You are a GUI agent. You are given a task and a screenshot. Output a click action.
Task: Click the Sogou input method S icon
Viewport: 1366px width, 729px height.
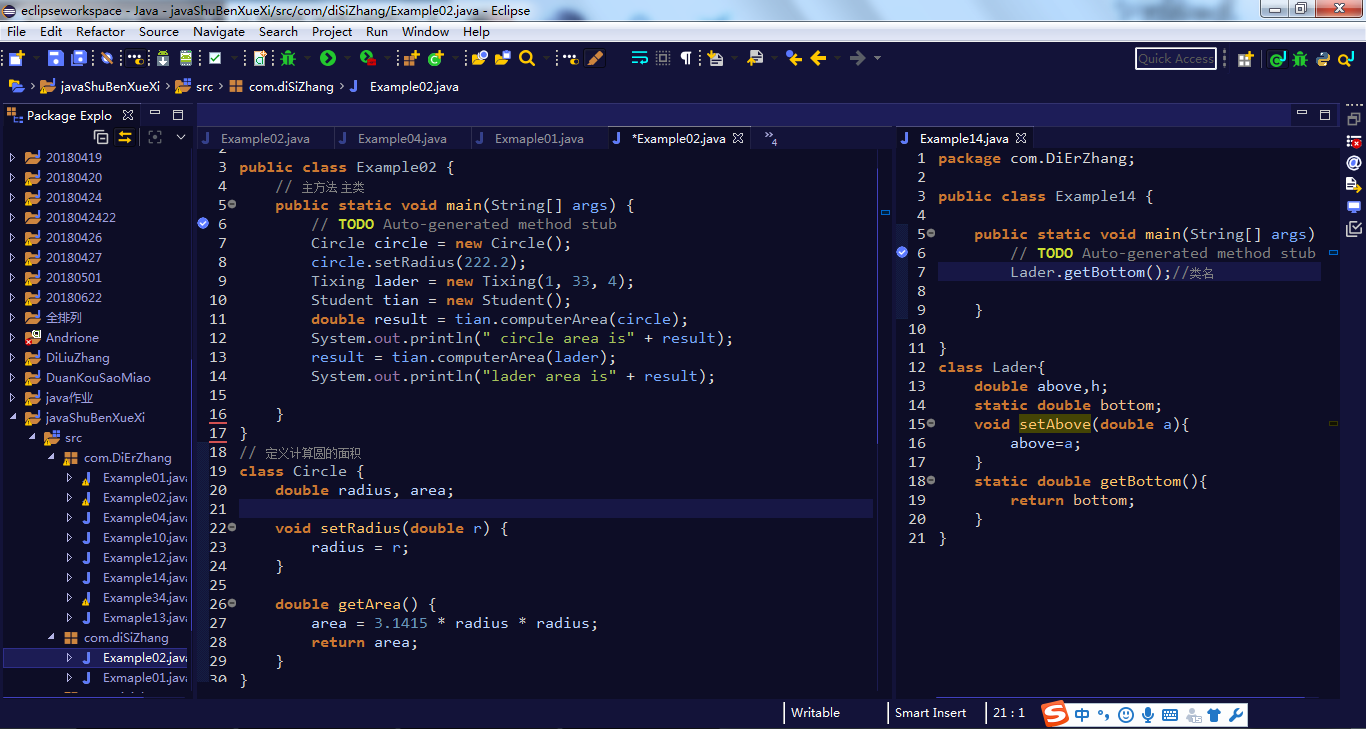(1055, 714)
